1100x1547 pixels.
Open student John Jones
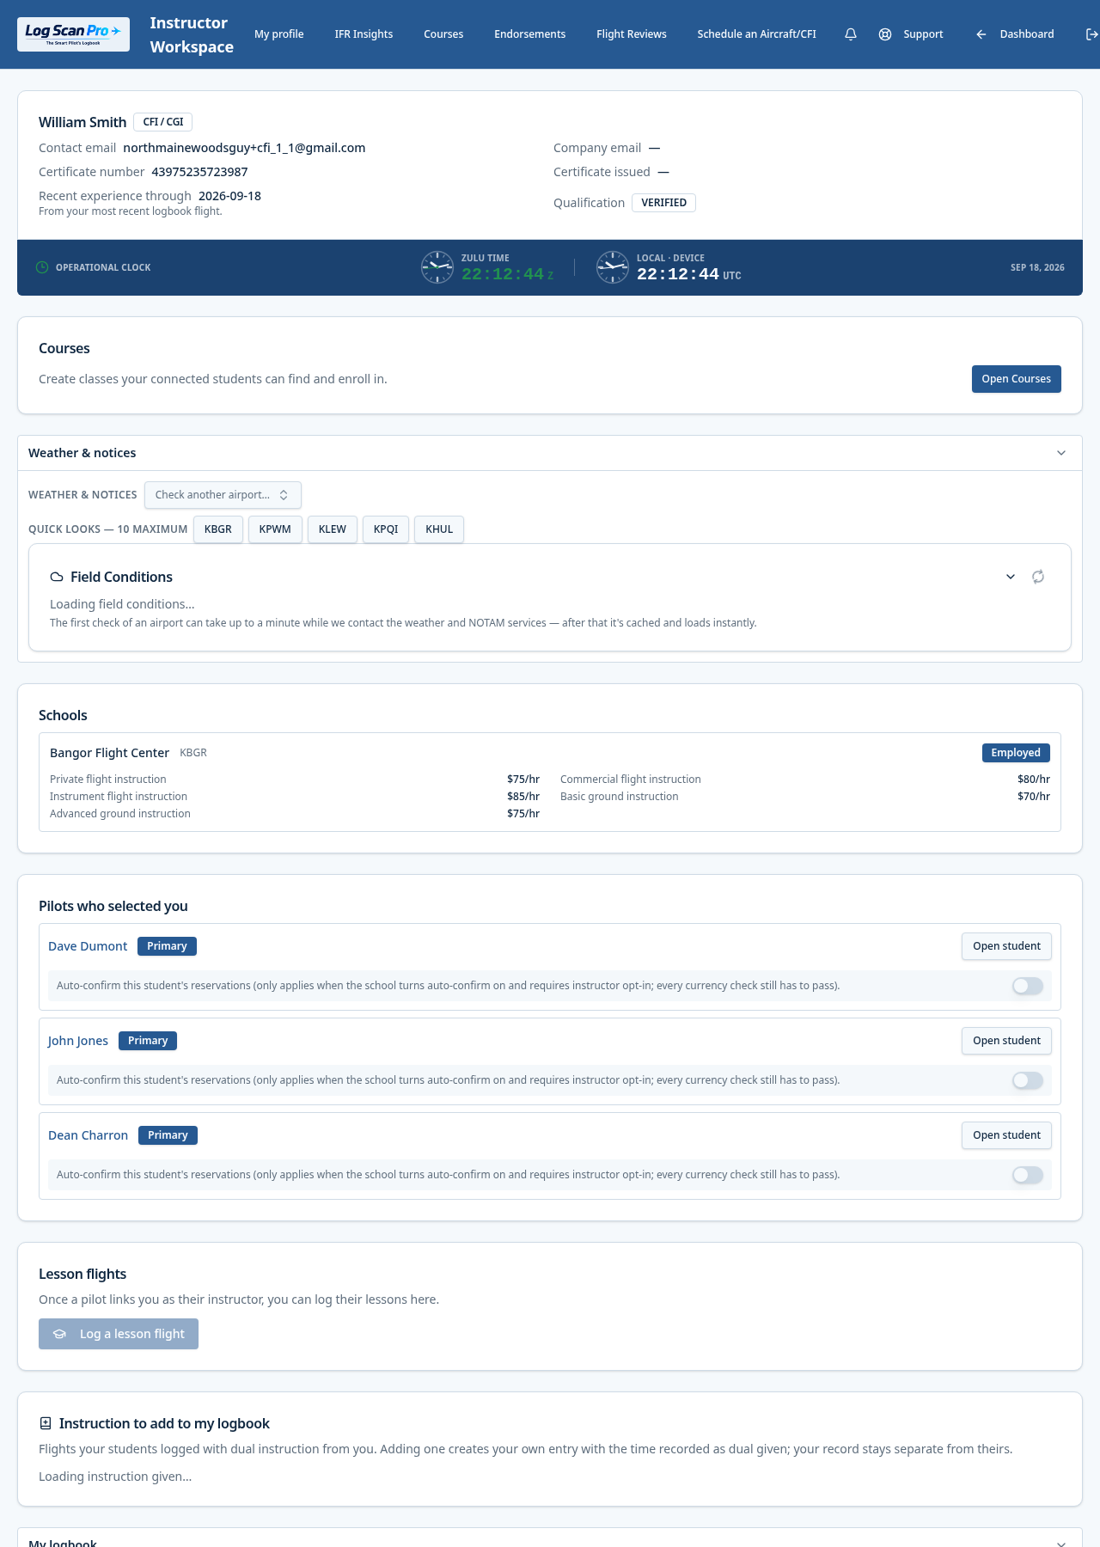click(1006, 1041)
